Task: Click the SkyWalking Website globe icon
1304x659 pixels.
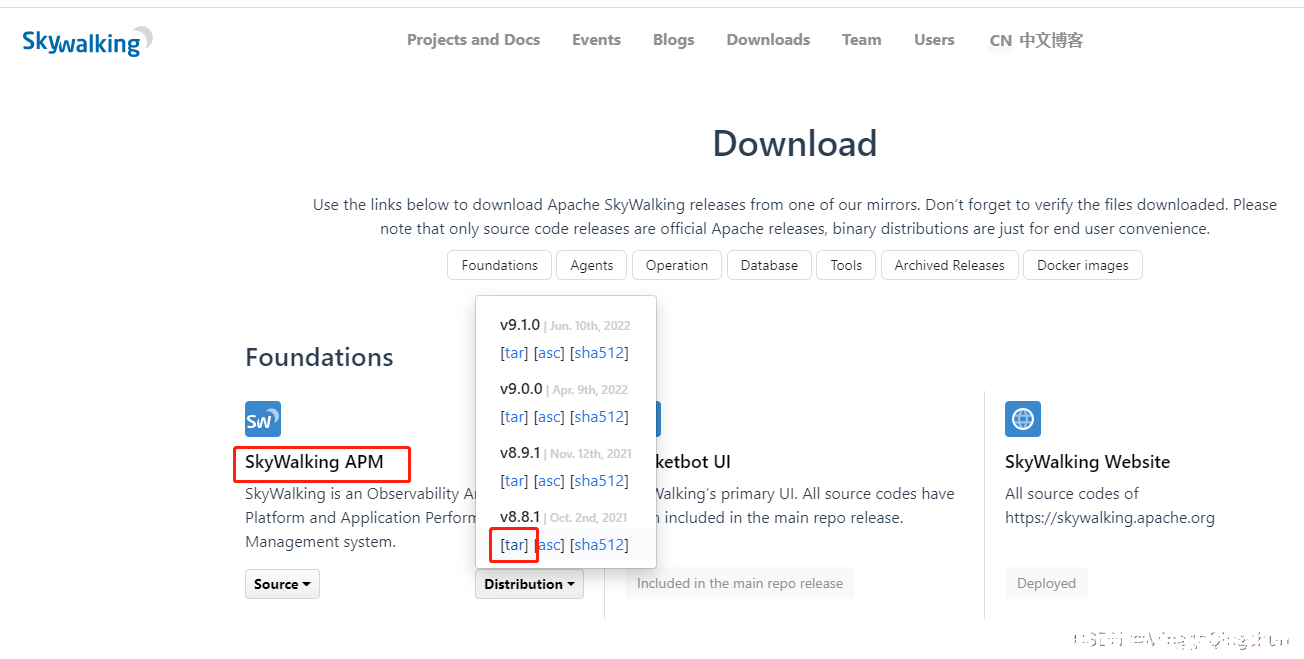Action: pos(1023,419)
